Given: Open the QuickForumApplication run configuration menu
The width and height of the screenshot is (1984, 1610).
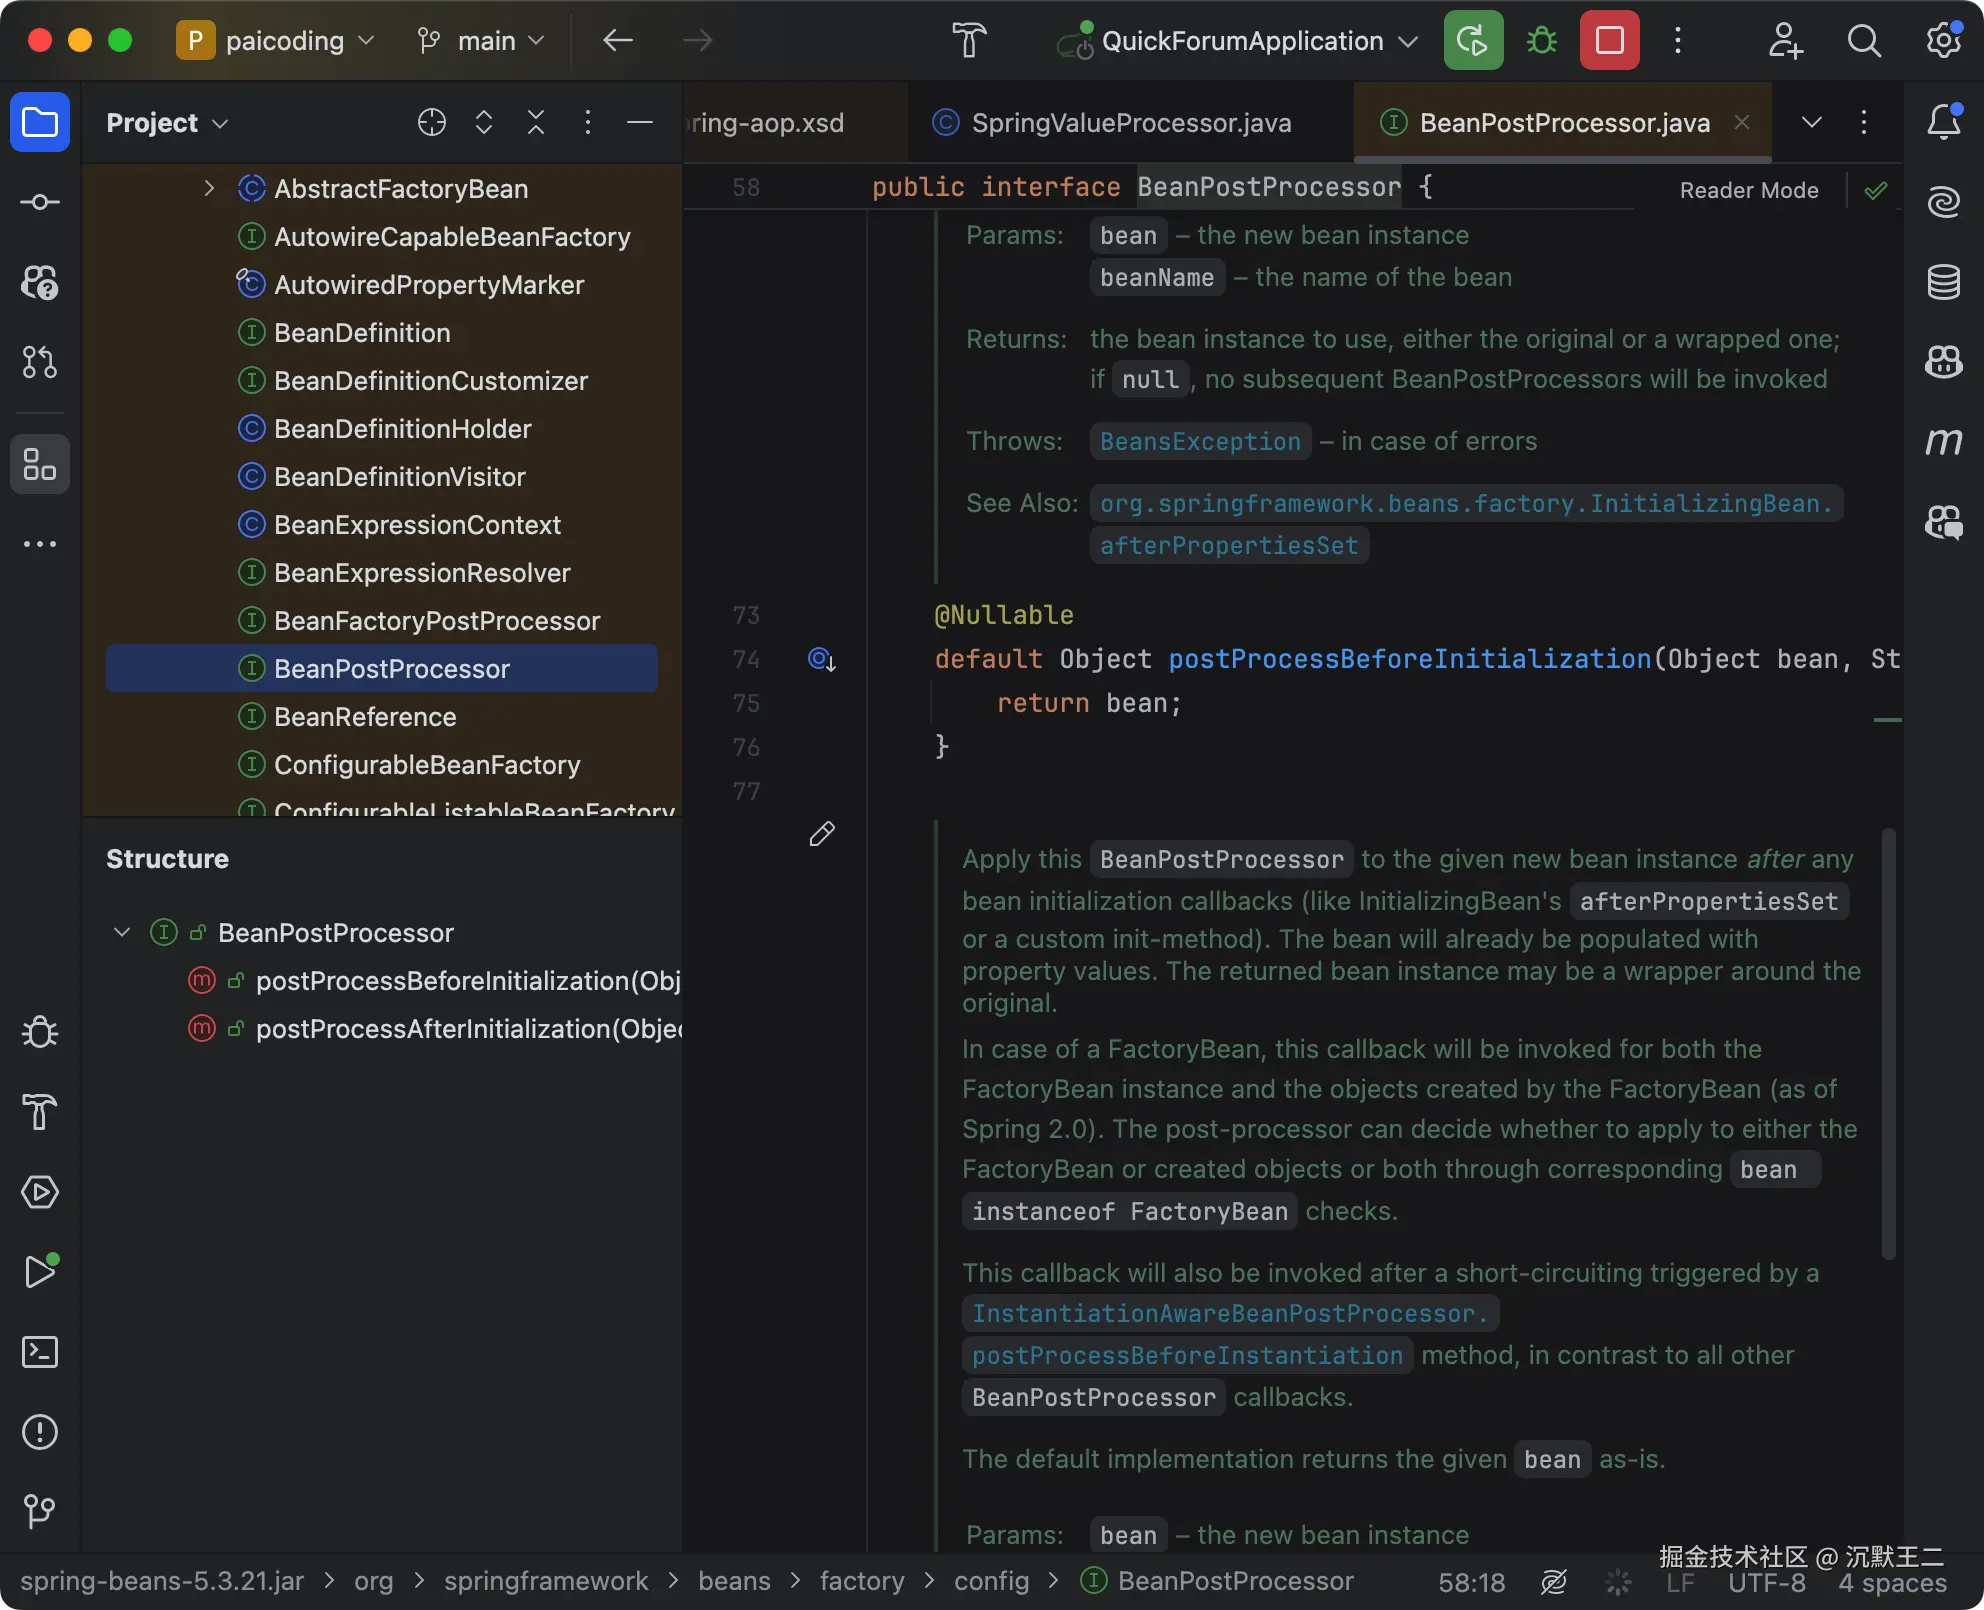Looking at the screenshot, I should (1236, 40).
